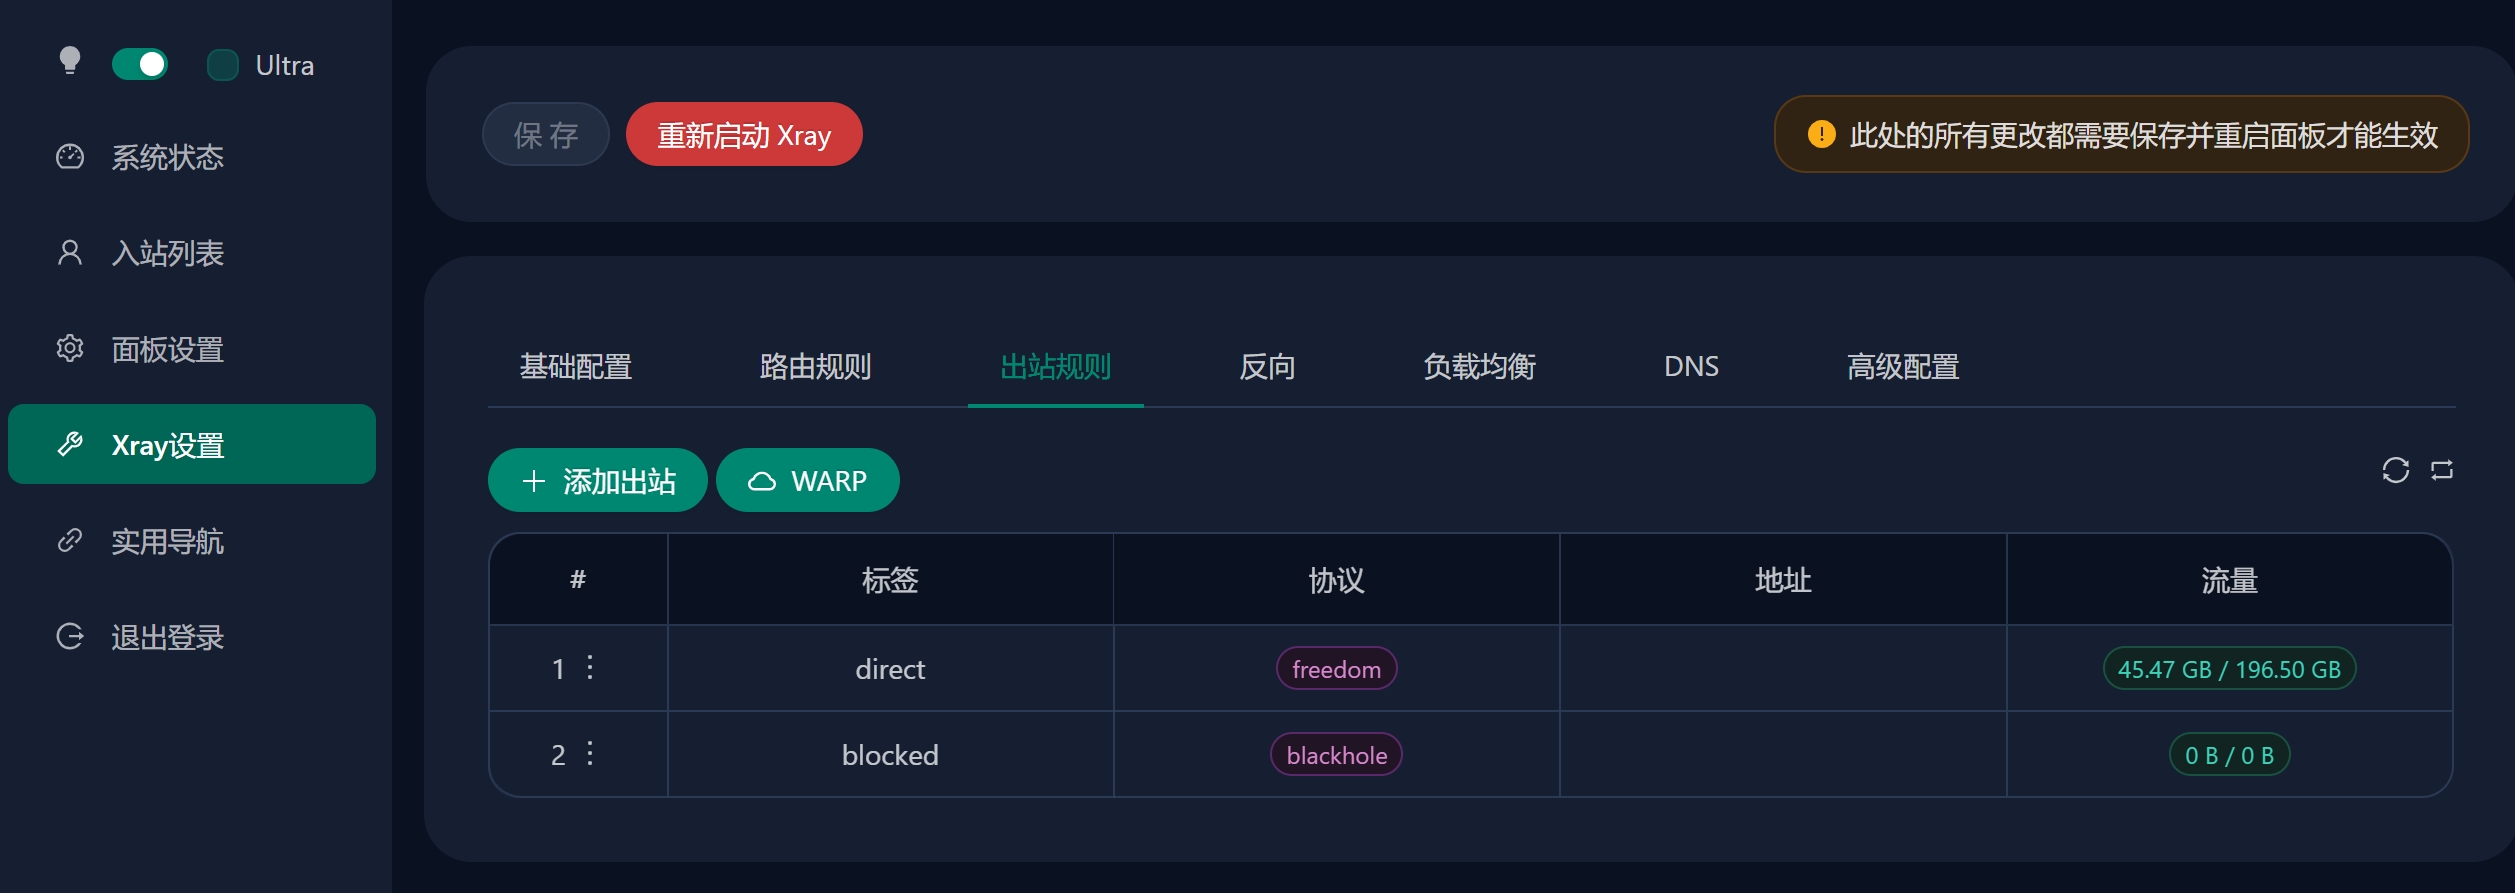Click the WARP cloud button

pos(807,481)
